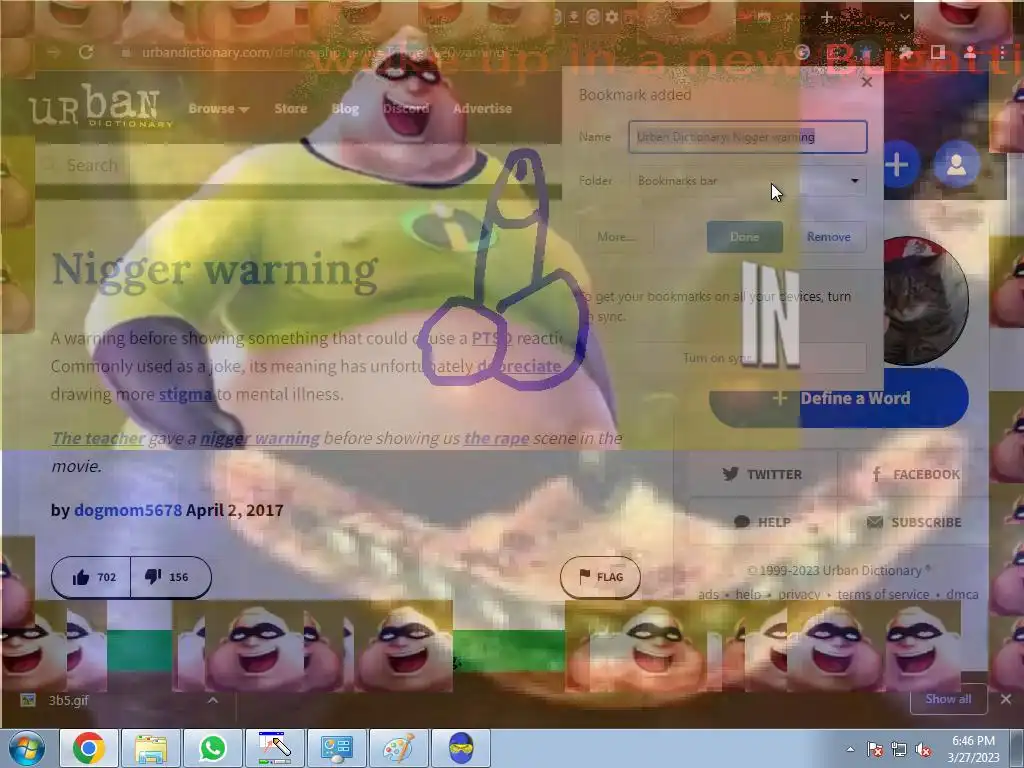
Task: Follow the PTSD link in the definition
Action: 492,338
